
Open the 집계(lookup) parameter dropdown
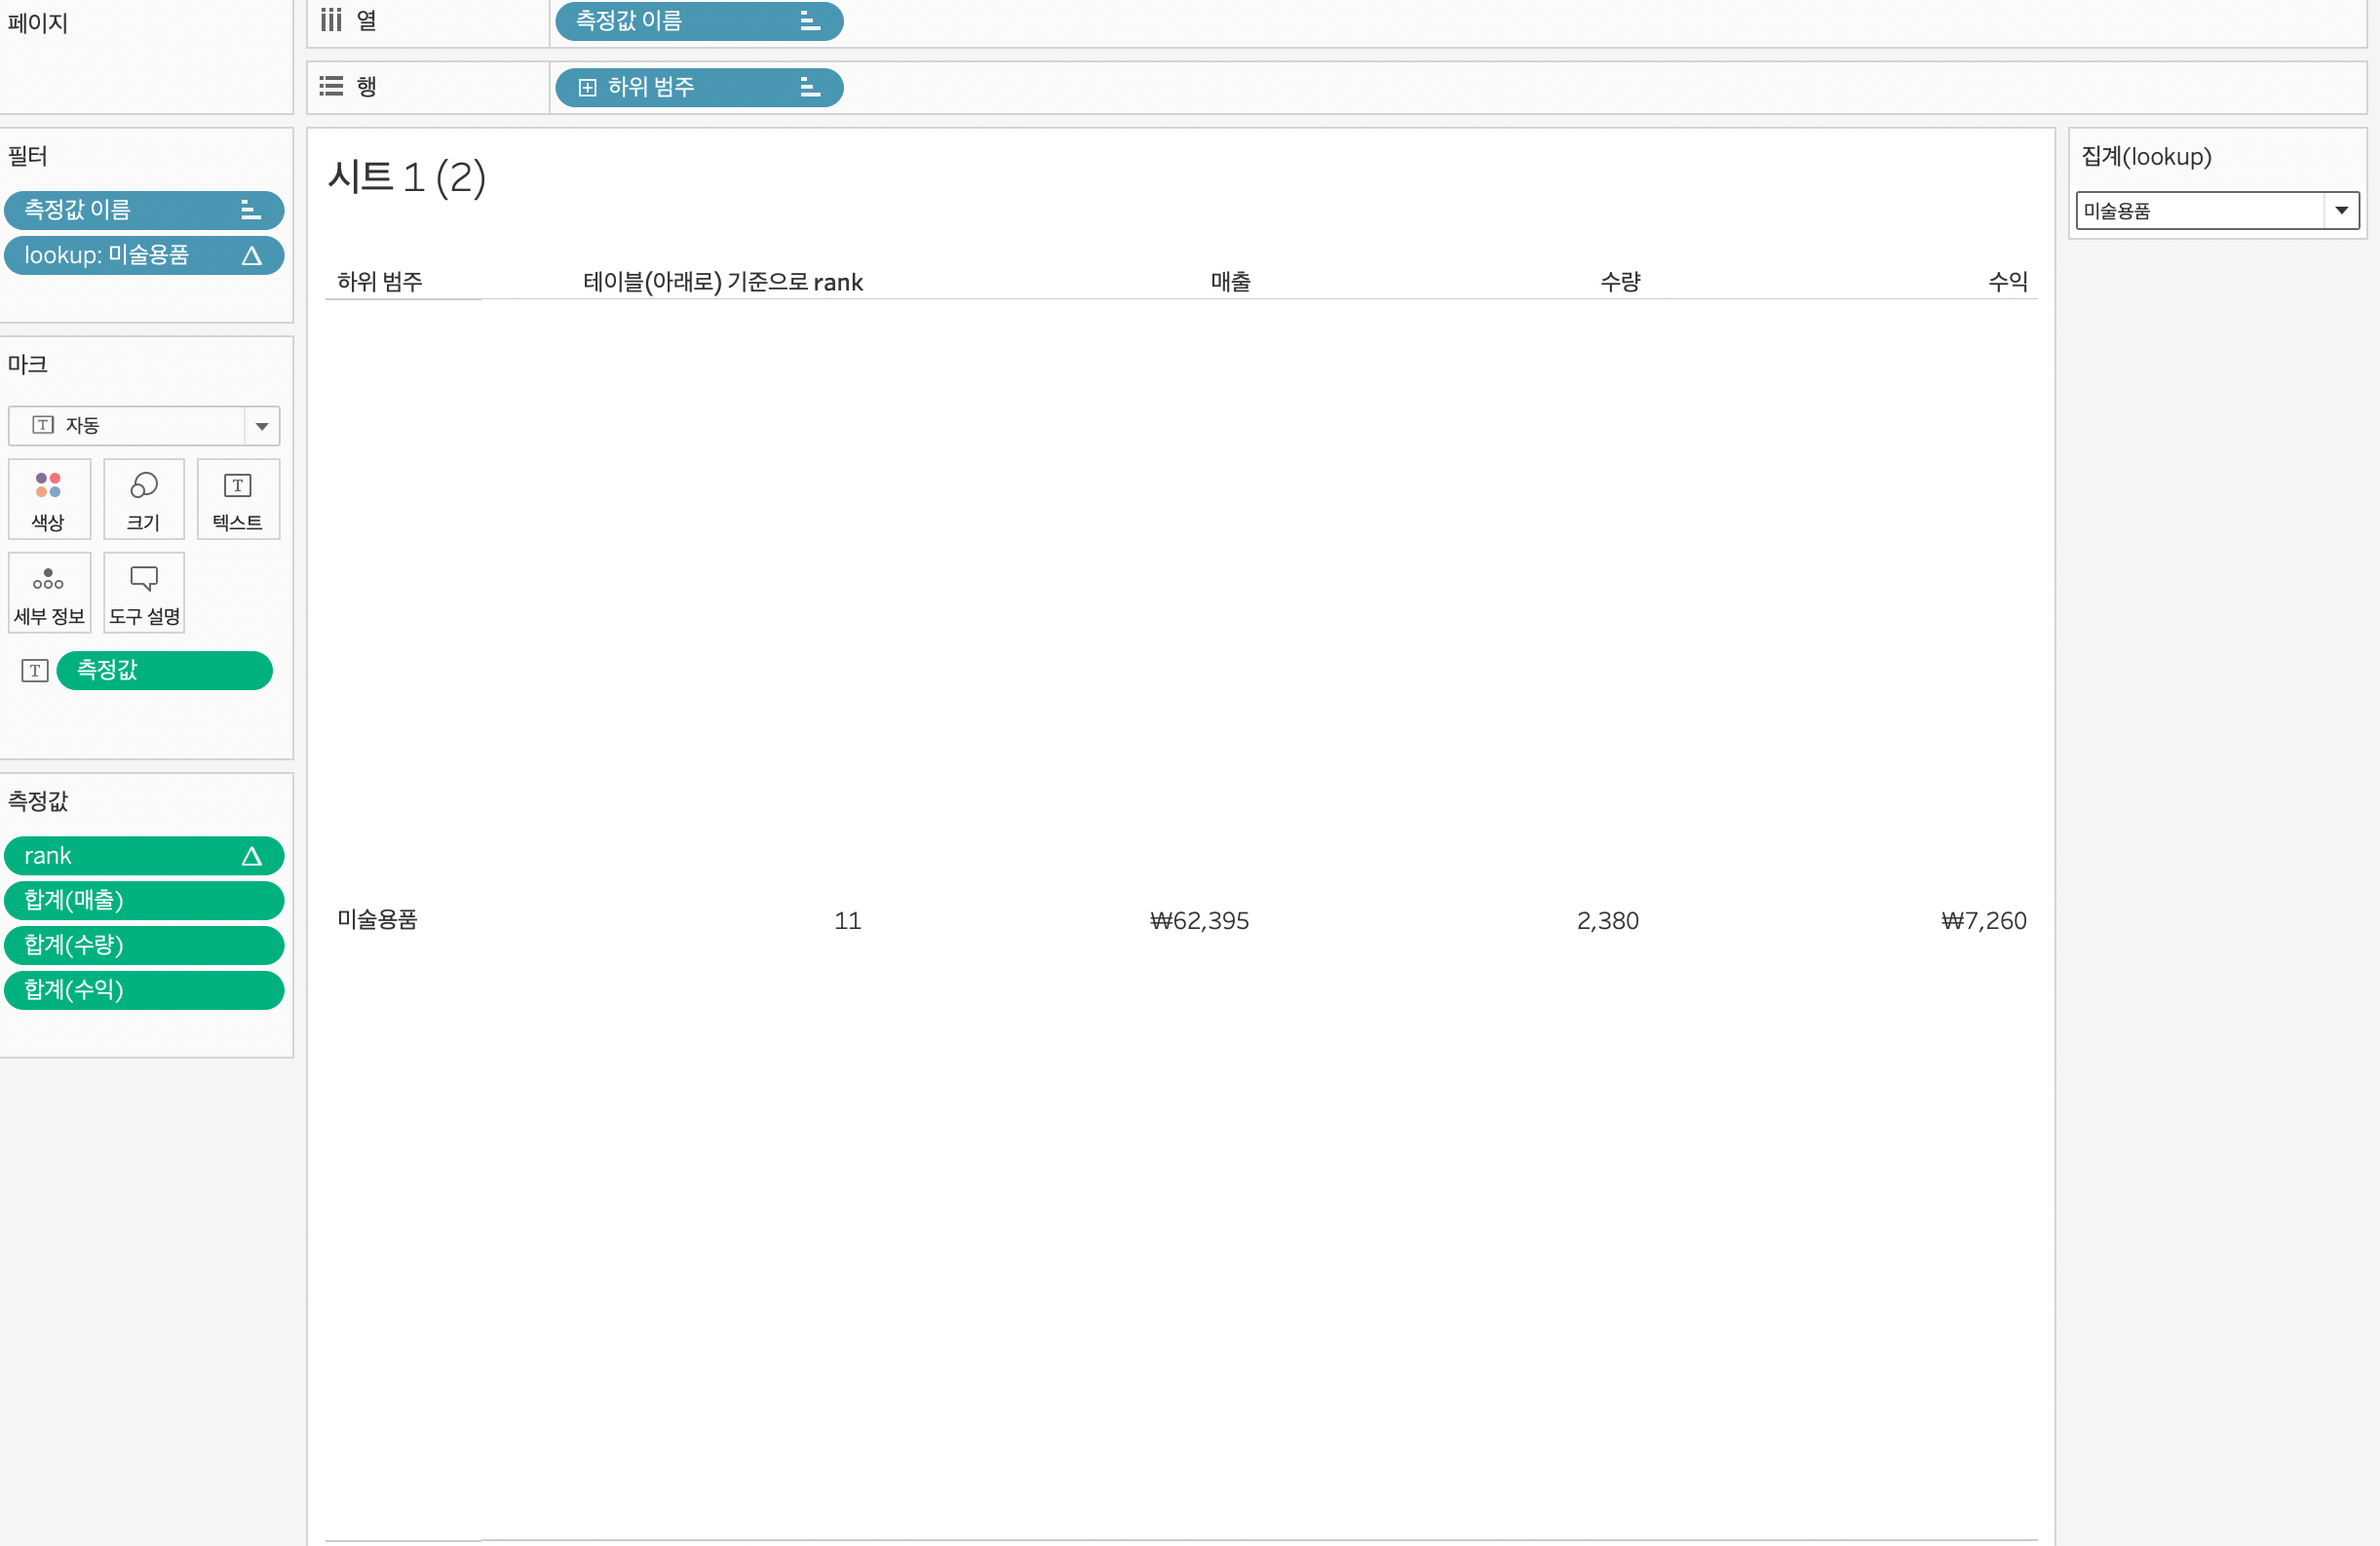click(2341, 210)
